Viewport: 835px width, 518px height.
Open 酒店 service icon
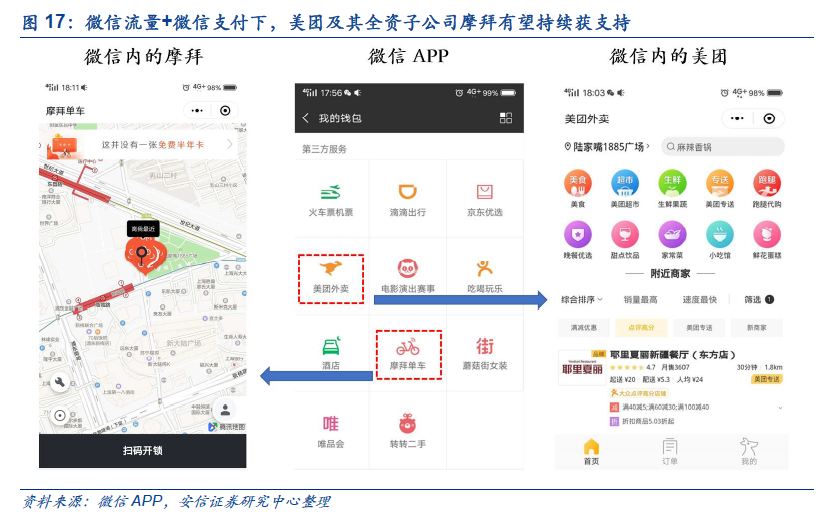(x=331, y=353)
